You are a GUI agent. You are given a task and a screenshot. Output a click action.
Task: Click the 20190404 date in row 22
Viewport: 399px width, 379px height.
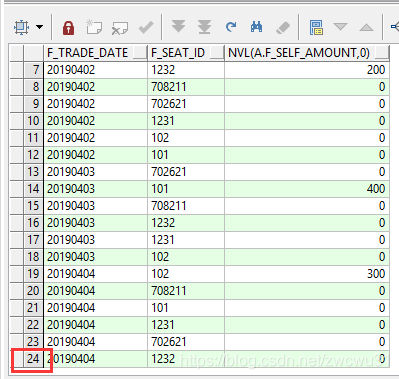[71, 325]
